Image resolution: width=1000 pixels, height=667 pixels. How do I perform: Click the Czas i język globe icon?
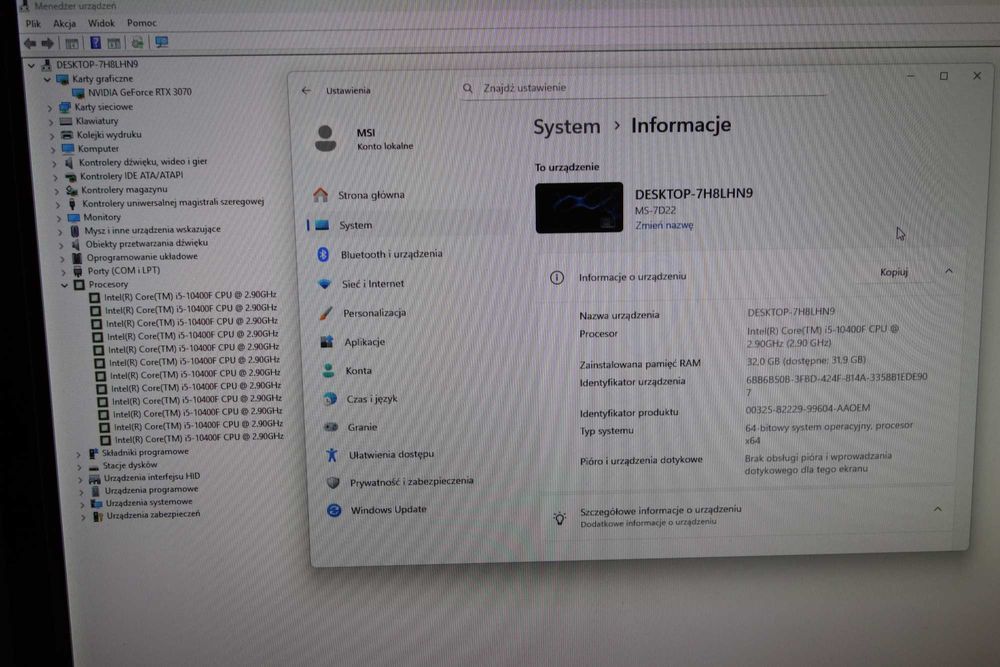330,399
